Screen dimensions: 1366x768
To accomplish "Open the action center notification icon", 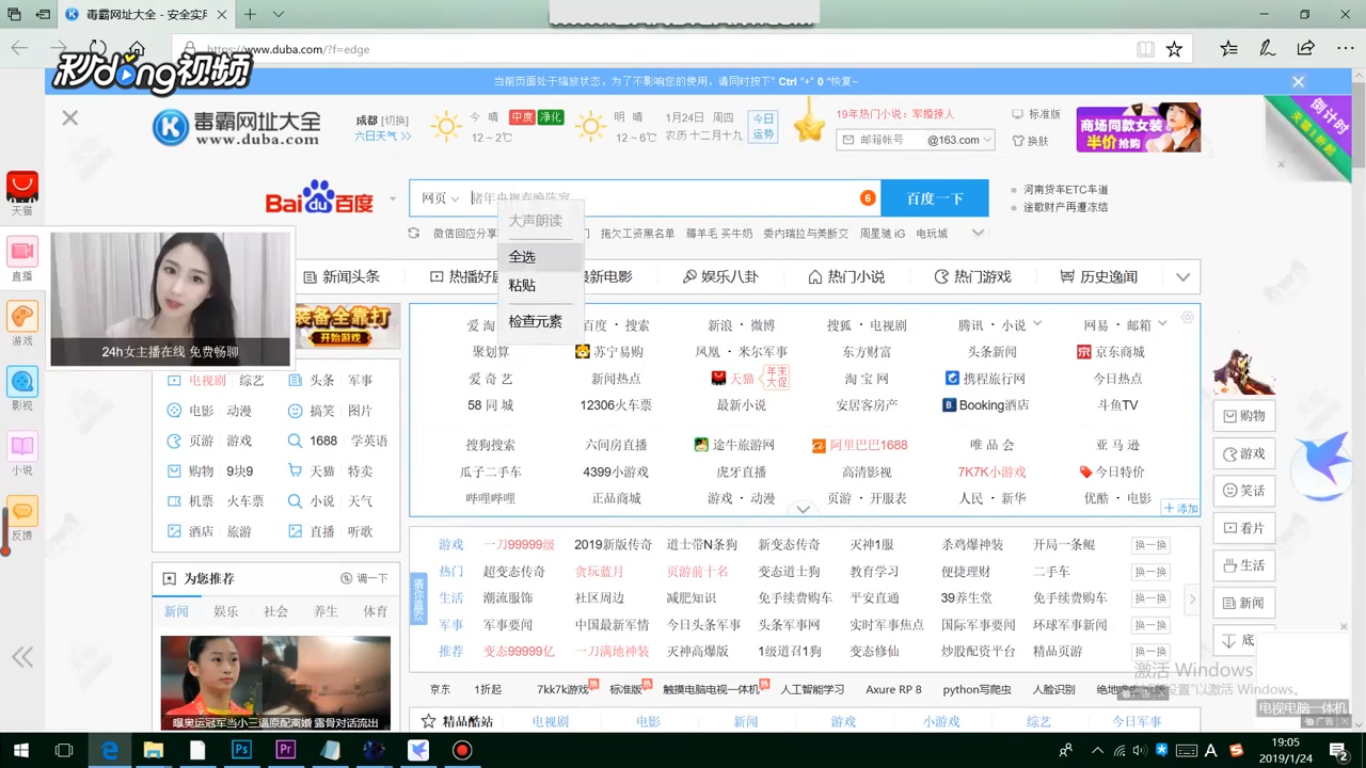I will point(1338,750).
